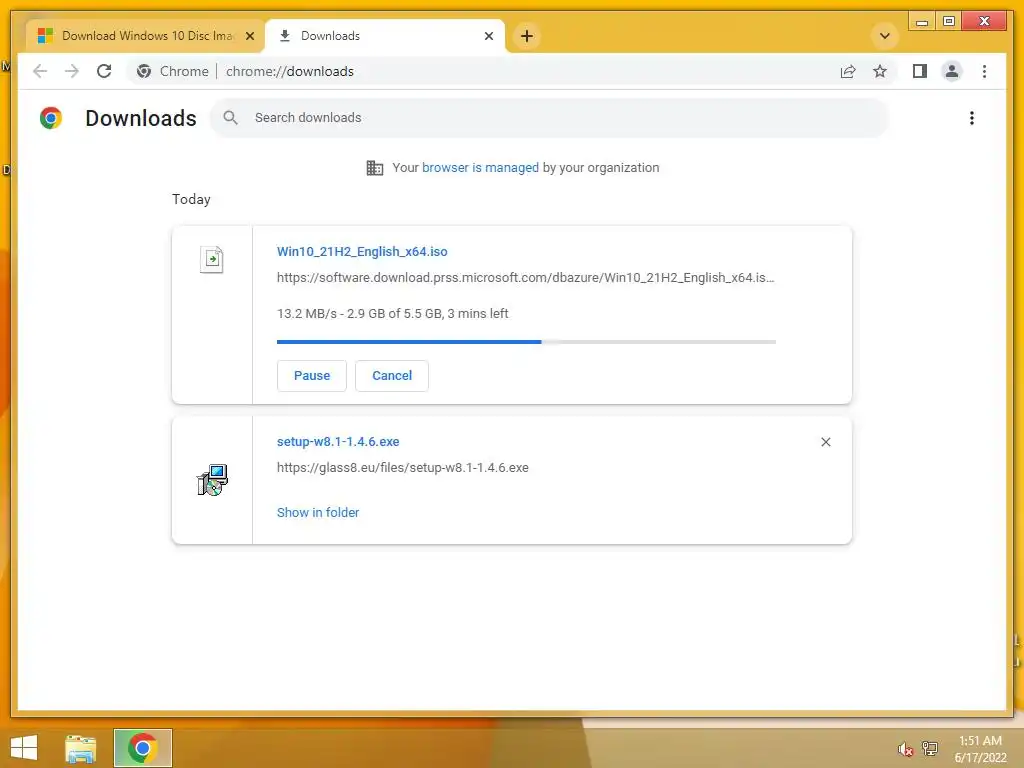Open the Win10_21H2_English_x64.iso link
This screenshot has height=768, width=1024.
pos(362,251)
